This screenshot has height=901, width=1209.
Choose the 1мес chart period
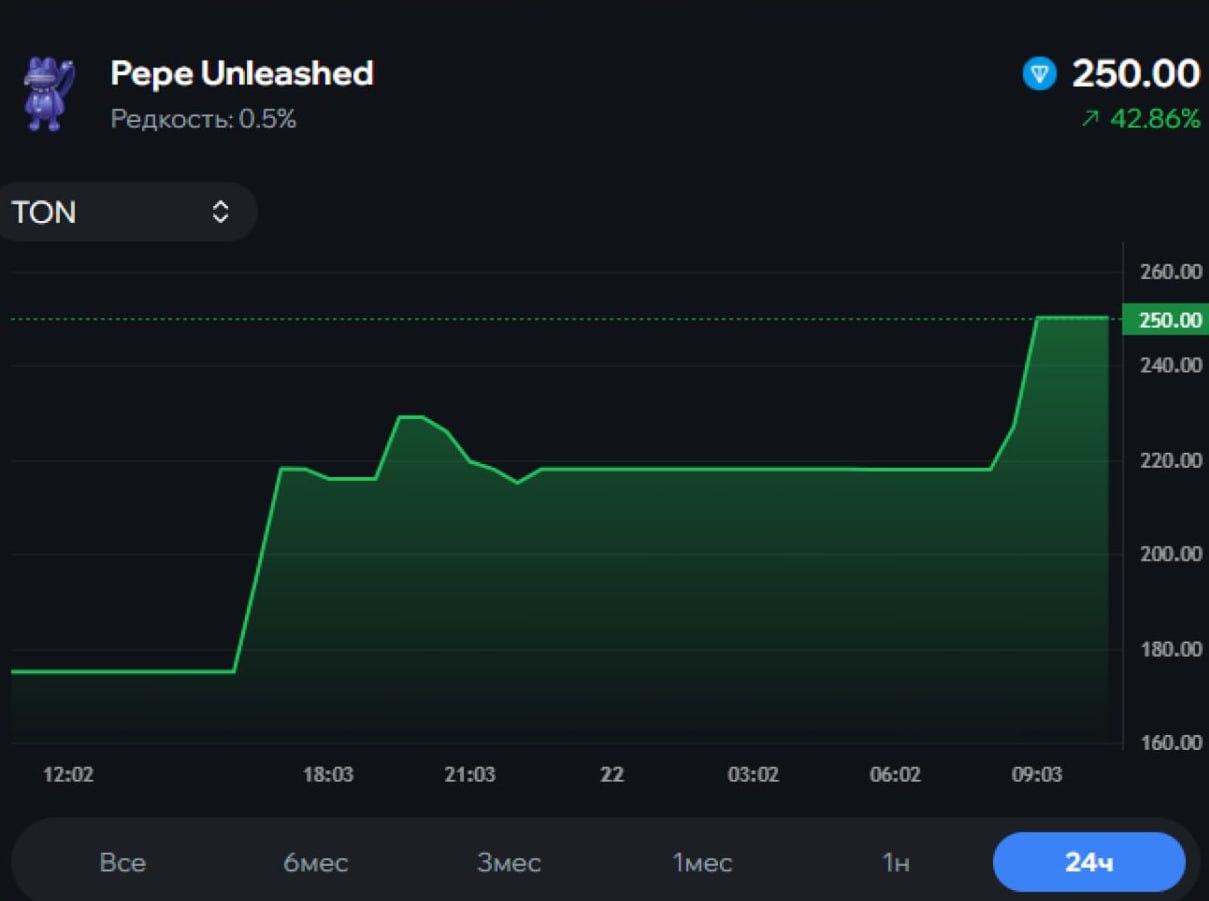[x=702, y=862]
